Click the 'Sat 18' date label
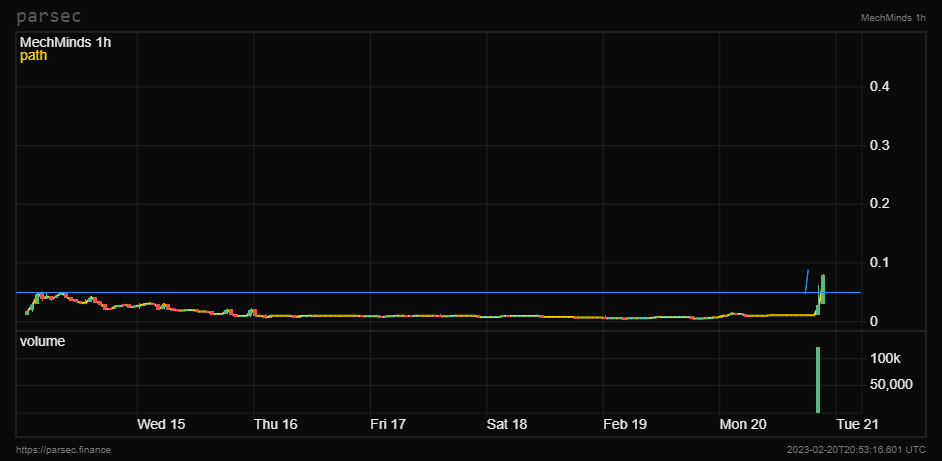The image size is (942, 461). pyautogui.click(x=507, y=424)
